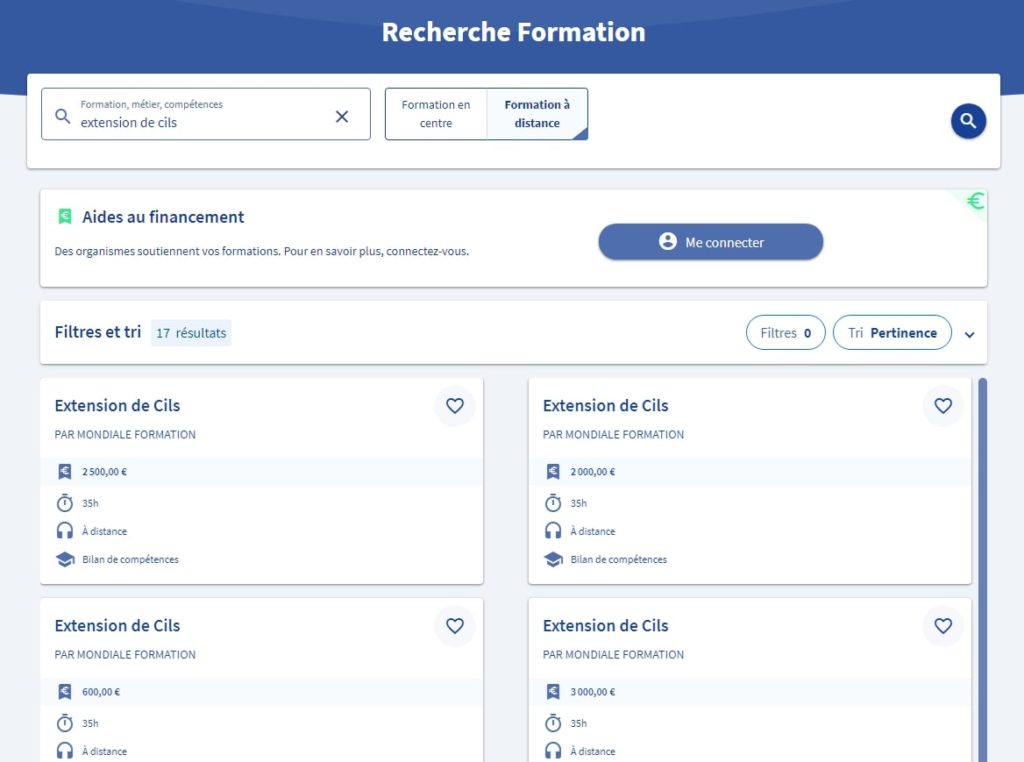Screen dimensions: 1024x762
Task: Click 'PAR MONDIALE FORMATION' in the 2 500,00 € card
Action: coord(125,434)
